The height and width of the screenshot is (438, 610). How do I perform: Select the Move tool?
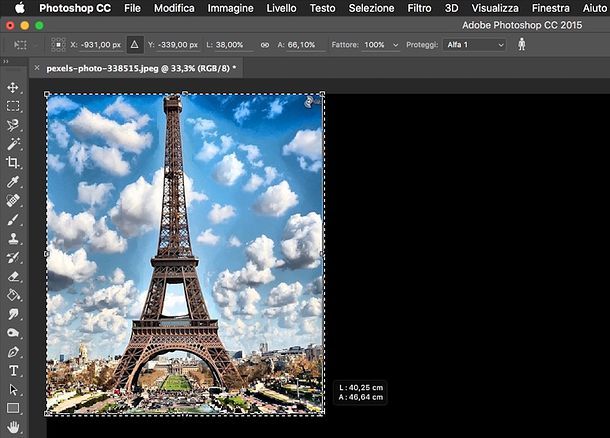coord(13,87)
